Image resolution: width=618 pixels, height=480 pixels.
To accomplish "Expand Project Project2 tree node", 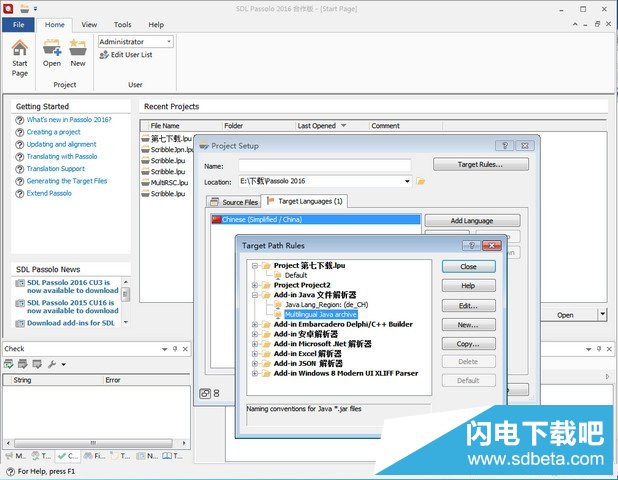I will tap(255, 285).
